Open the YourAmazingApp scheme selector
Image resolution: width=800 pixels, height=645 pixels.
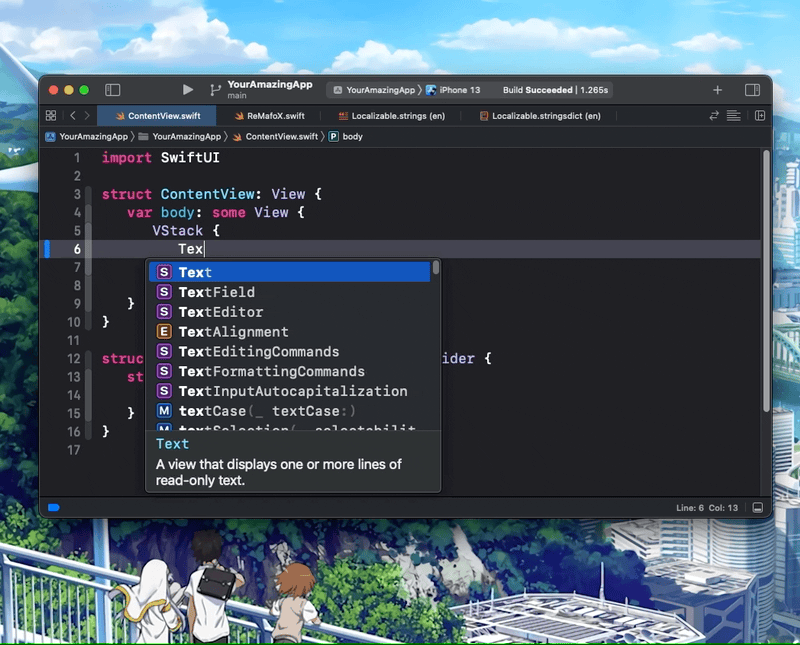[373, 90]
